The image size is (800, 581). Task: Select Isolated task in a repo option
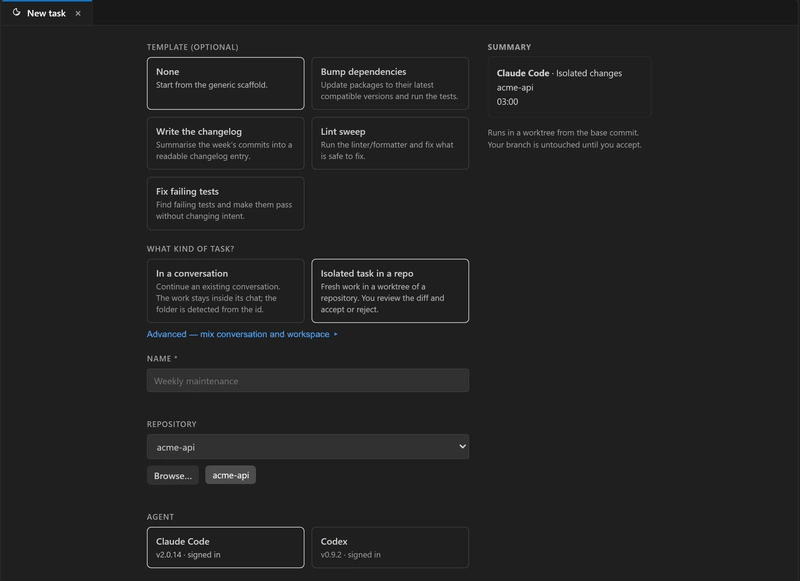[x=390, y=291]
